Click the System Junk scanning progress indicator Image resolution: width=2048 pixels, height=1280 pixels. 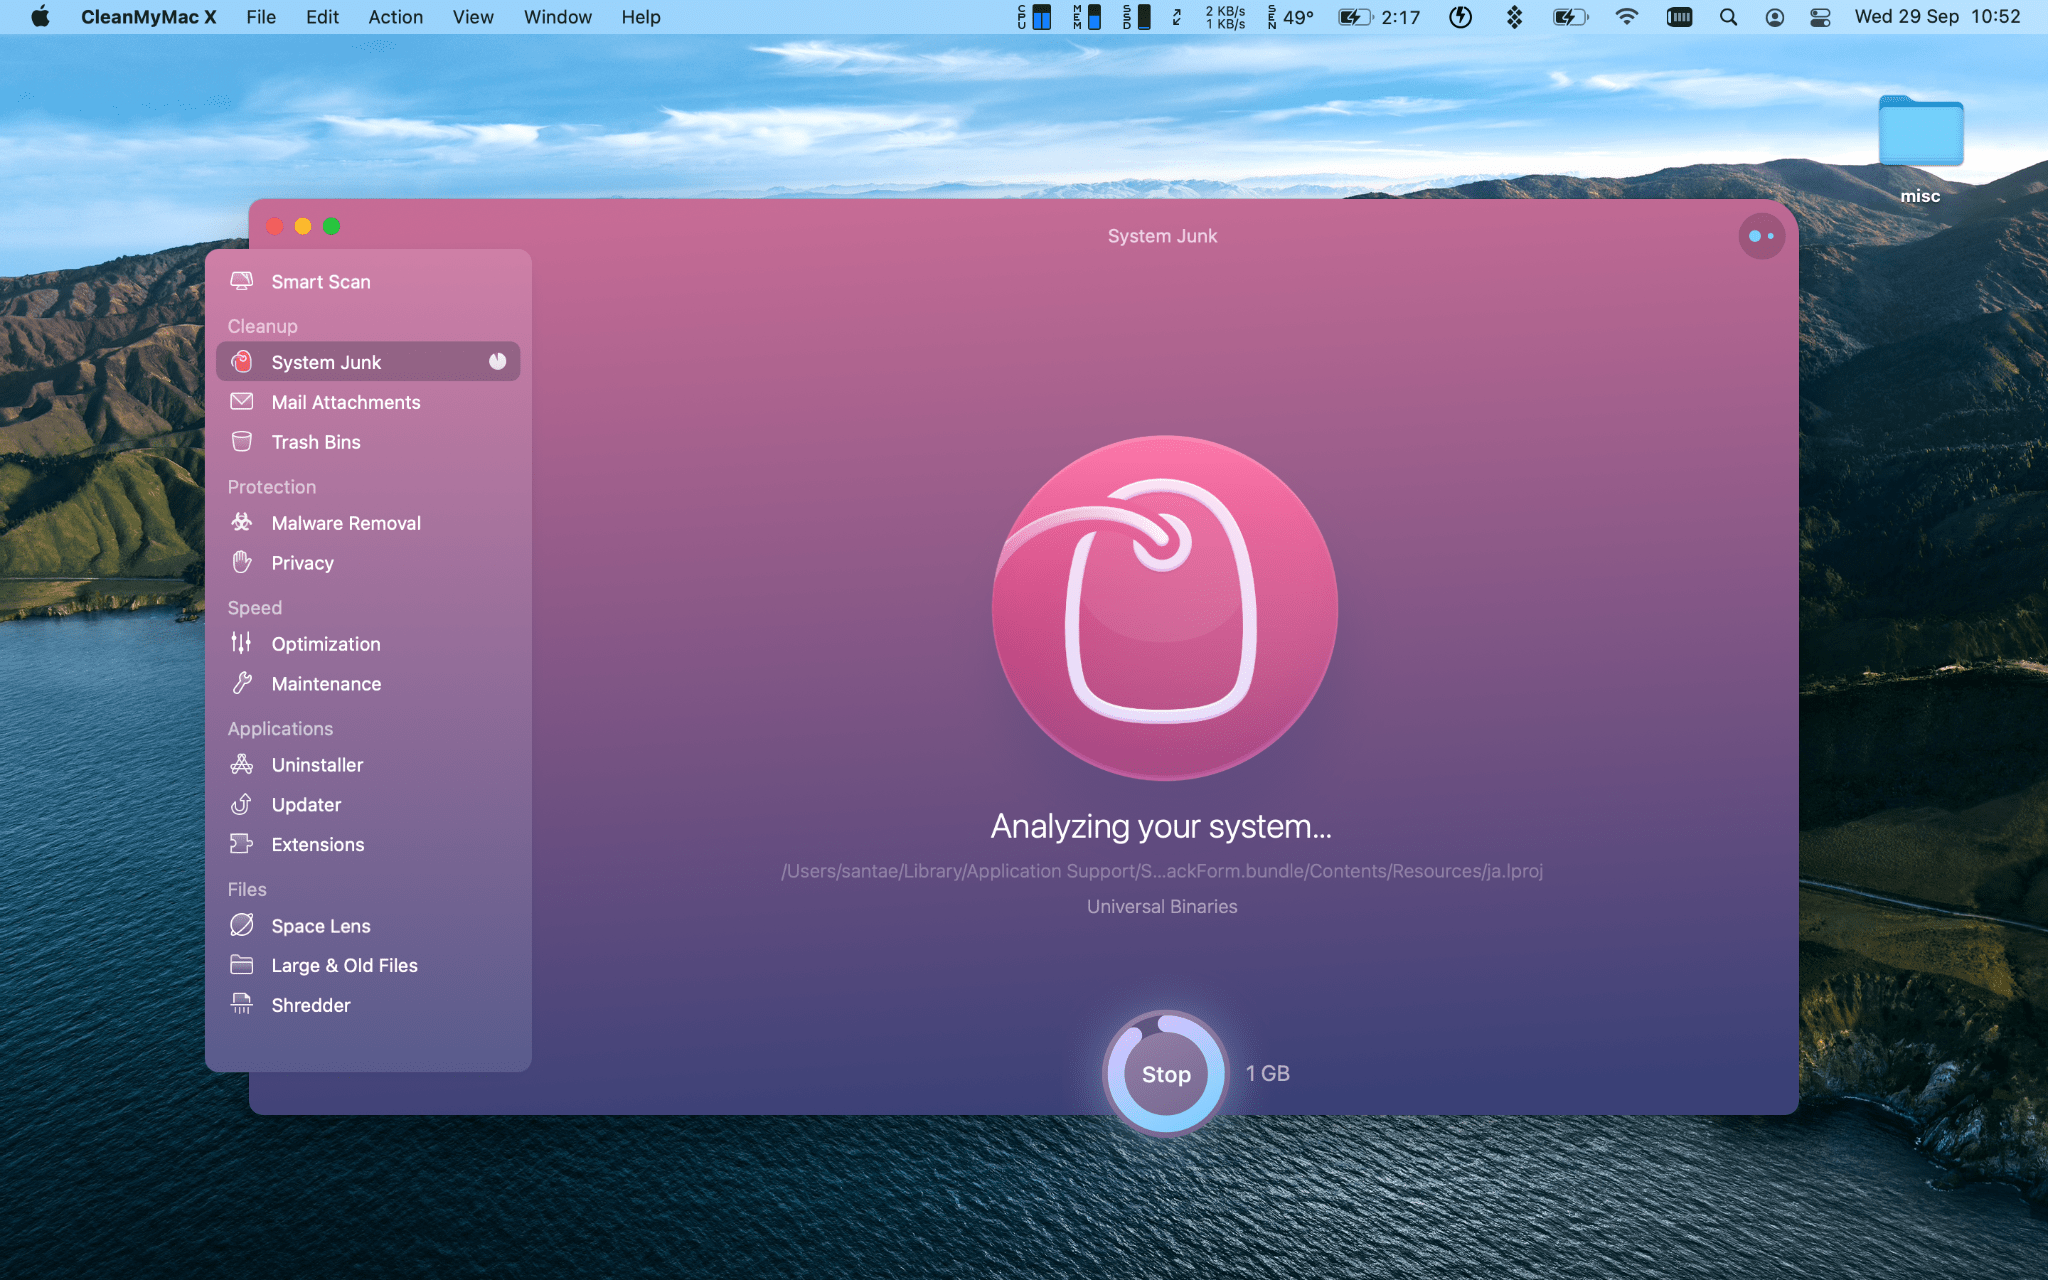(x=497, y=361)
